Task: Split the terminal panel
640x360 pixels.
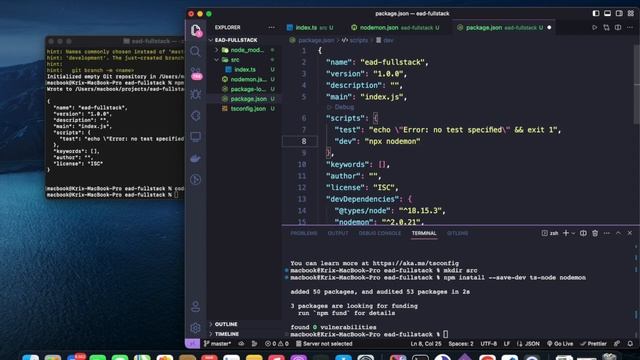Action: click(x=583, y=233)
